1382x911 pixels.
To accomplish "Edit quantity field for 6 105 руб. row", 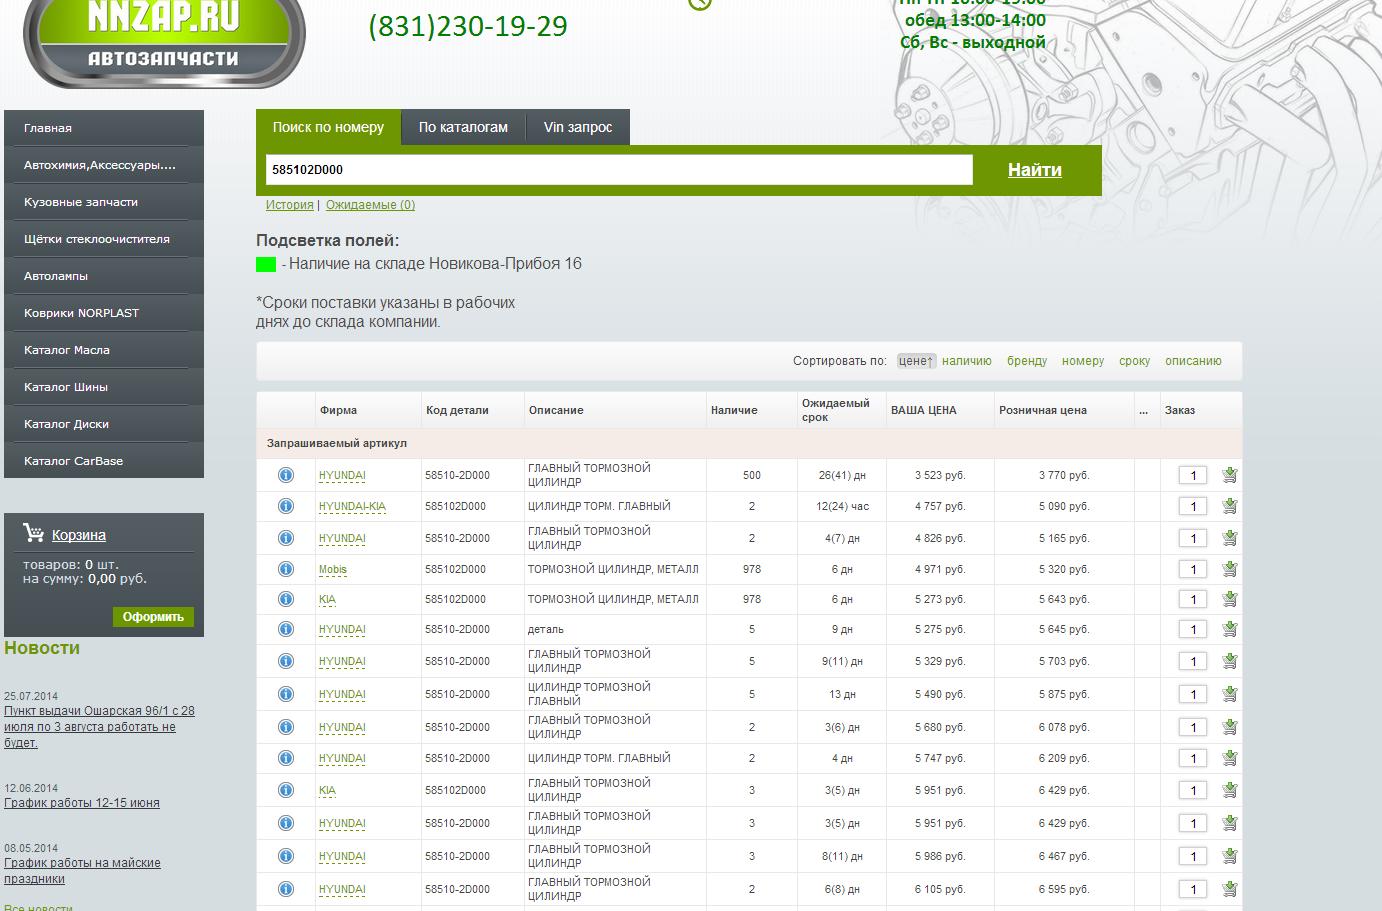I will click(x=1193, y=890).
